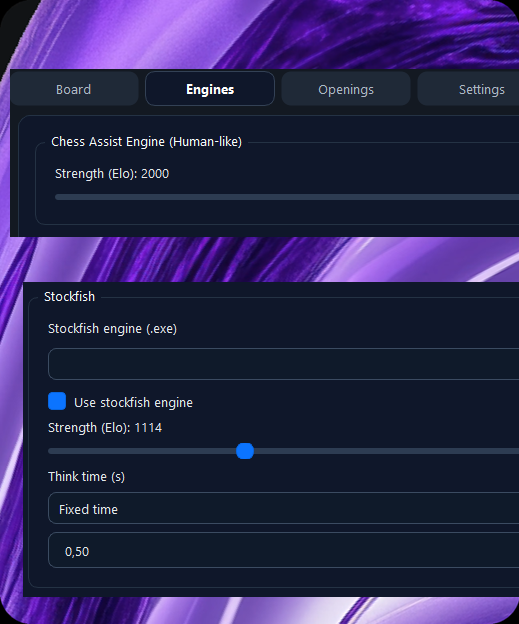Click the Chess Assist Engine strength slider track
This screenshot has height=624, width=519.
coord(287,197)
